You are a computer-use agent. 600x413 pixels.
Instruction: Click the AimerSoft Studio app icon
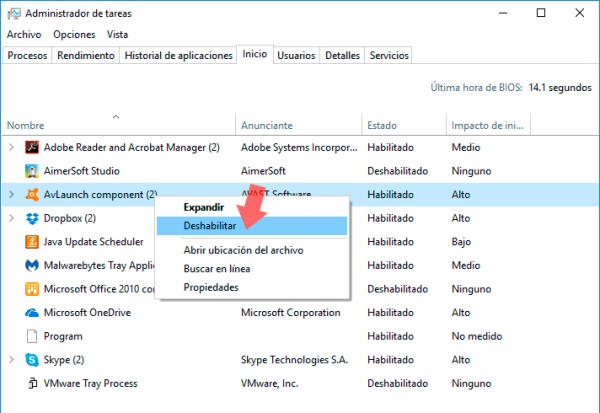32,171
